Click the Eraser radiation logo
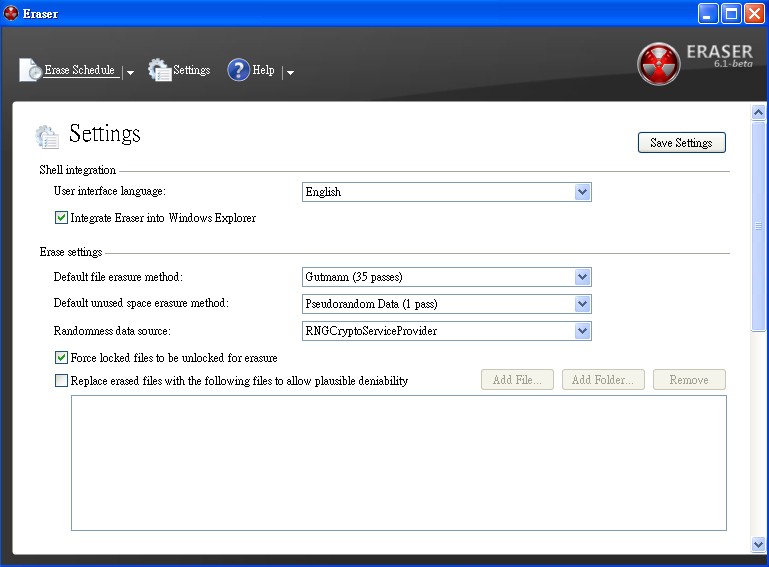Image resolution: width=769 pixels, height=567 pixels. coord(659,64)
